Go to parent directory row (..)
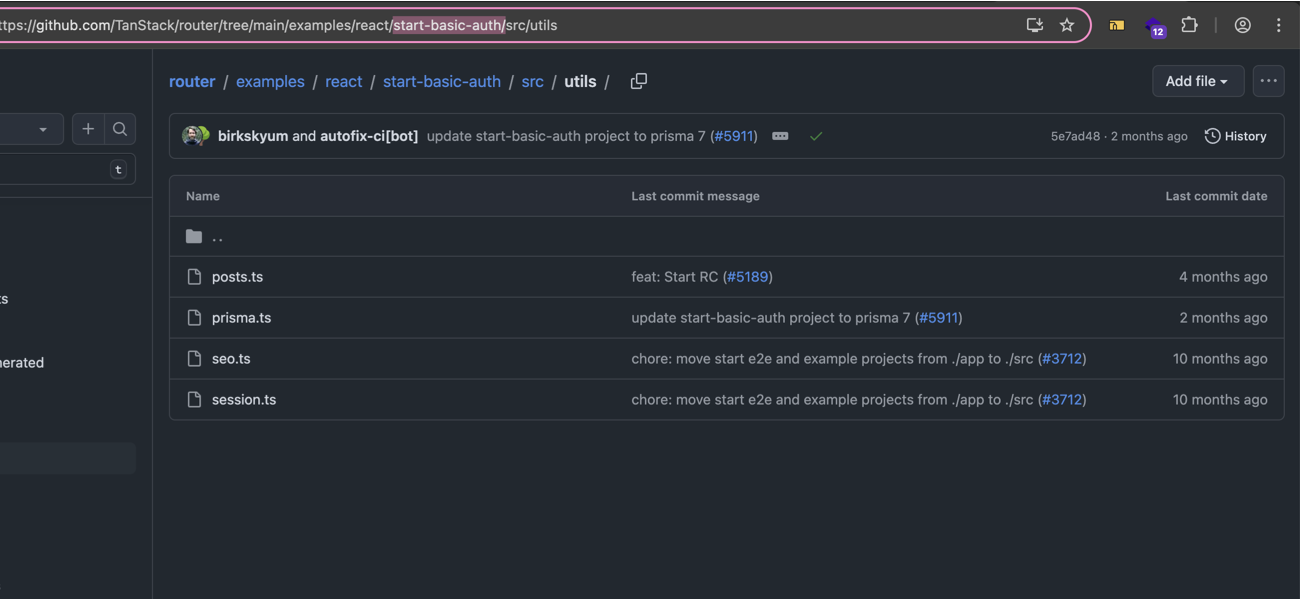The width and height of the screenshot is (1301, 599). [217, 237]
